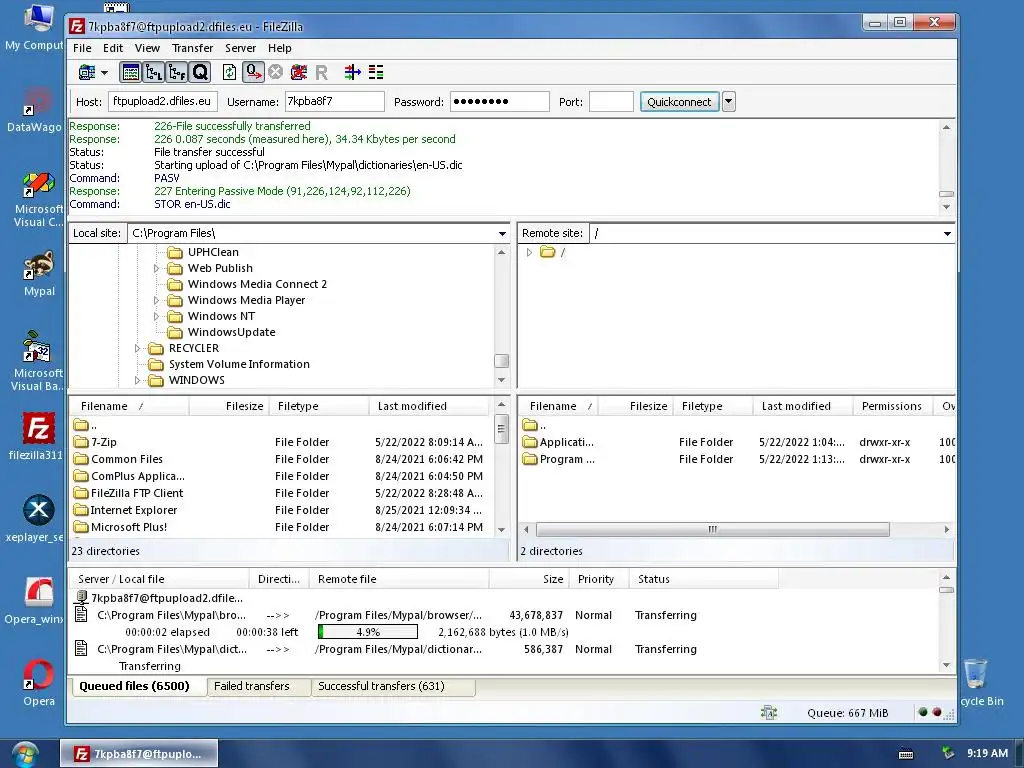Screen dimensions: 1024x768
Task: Toggle local directory tree display
Action: tap(154, 72)
